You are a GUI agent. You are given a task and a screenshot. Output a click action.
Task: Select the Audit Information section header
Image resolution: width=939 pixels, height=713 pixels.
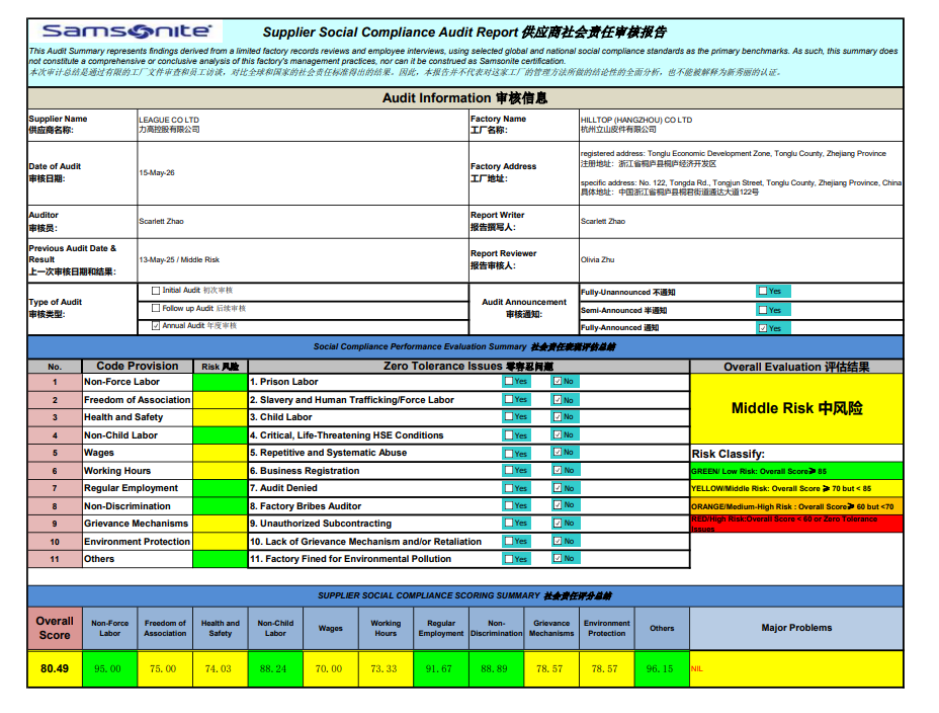[465, 98]
